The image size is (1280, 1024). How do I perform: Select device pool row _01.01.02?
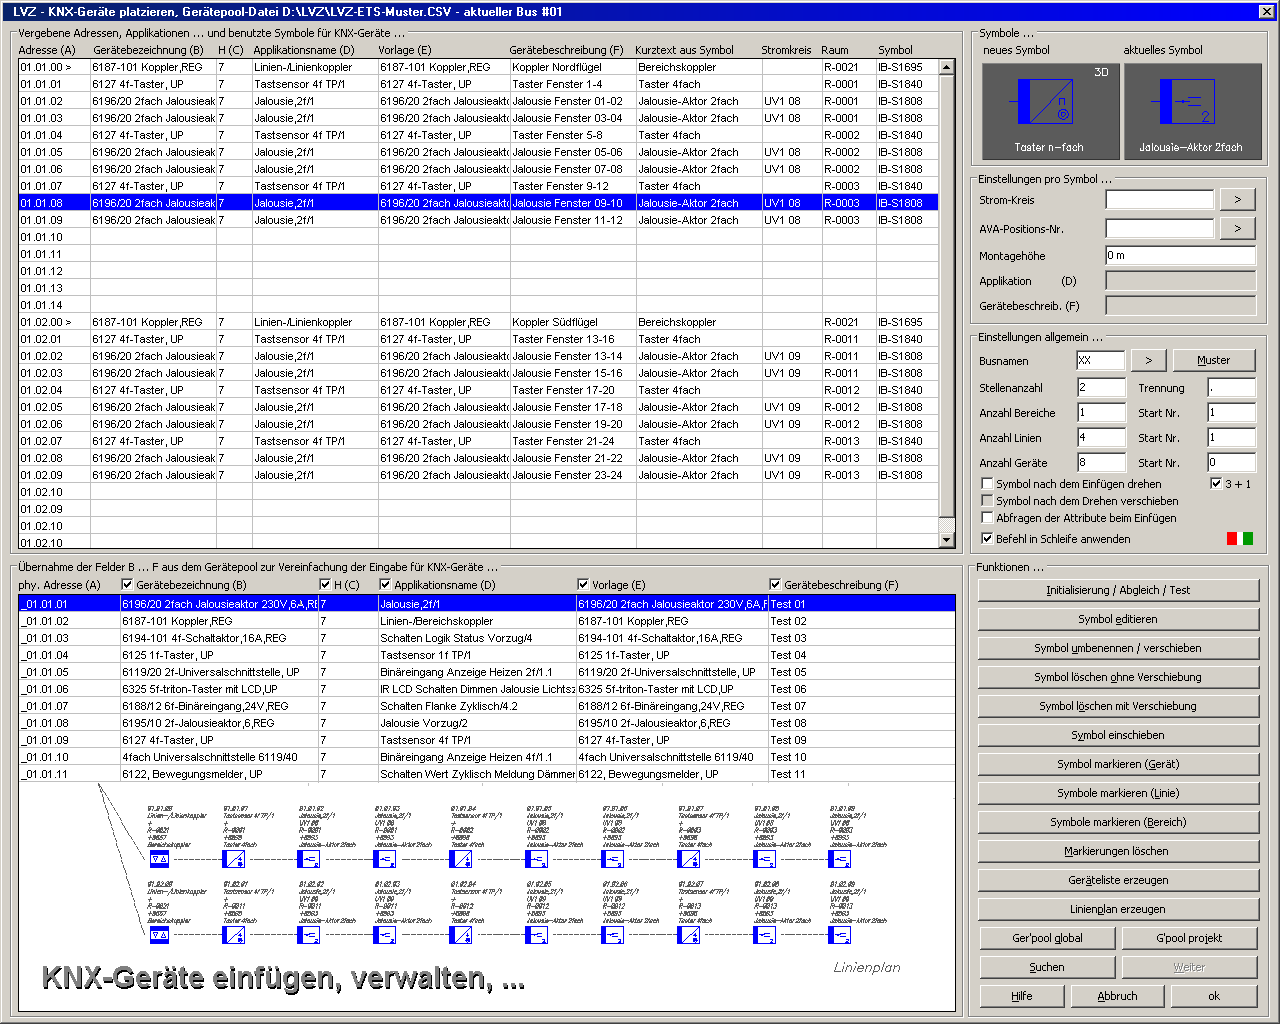(487, 621)
